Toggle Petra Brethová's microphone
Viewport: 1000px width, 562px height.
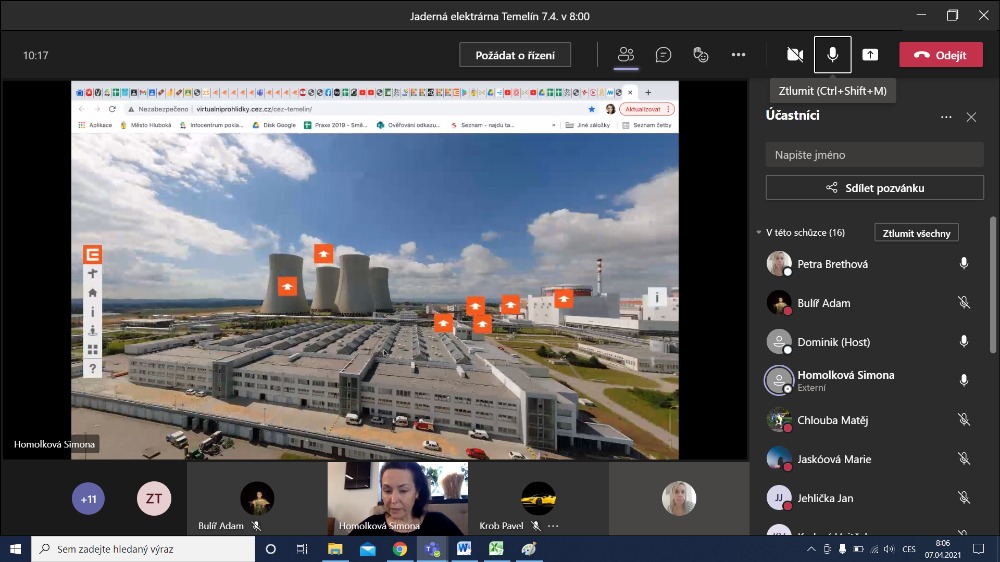click(964, 264)
